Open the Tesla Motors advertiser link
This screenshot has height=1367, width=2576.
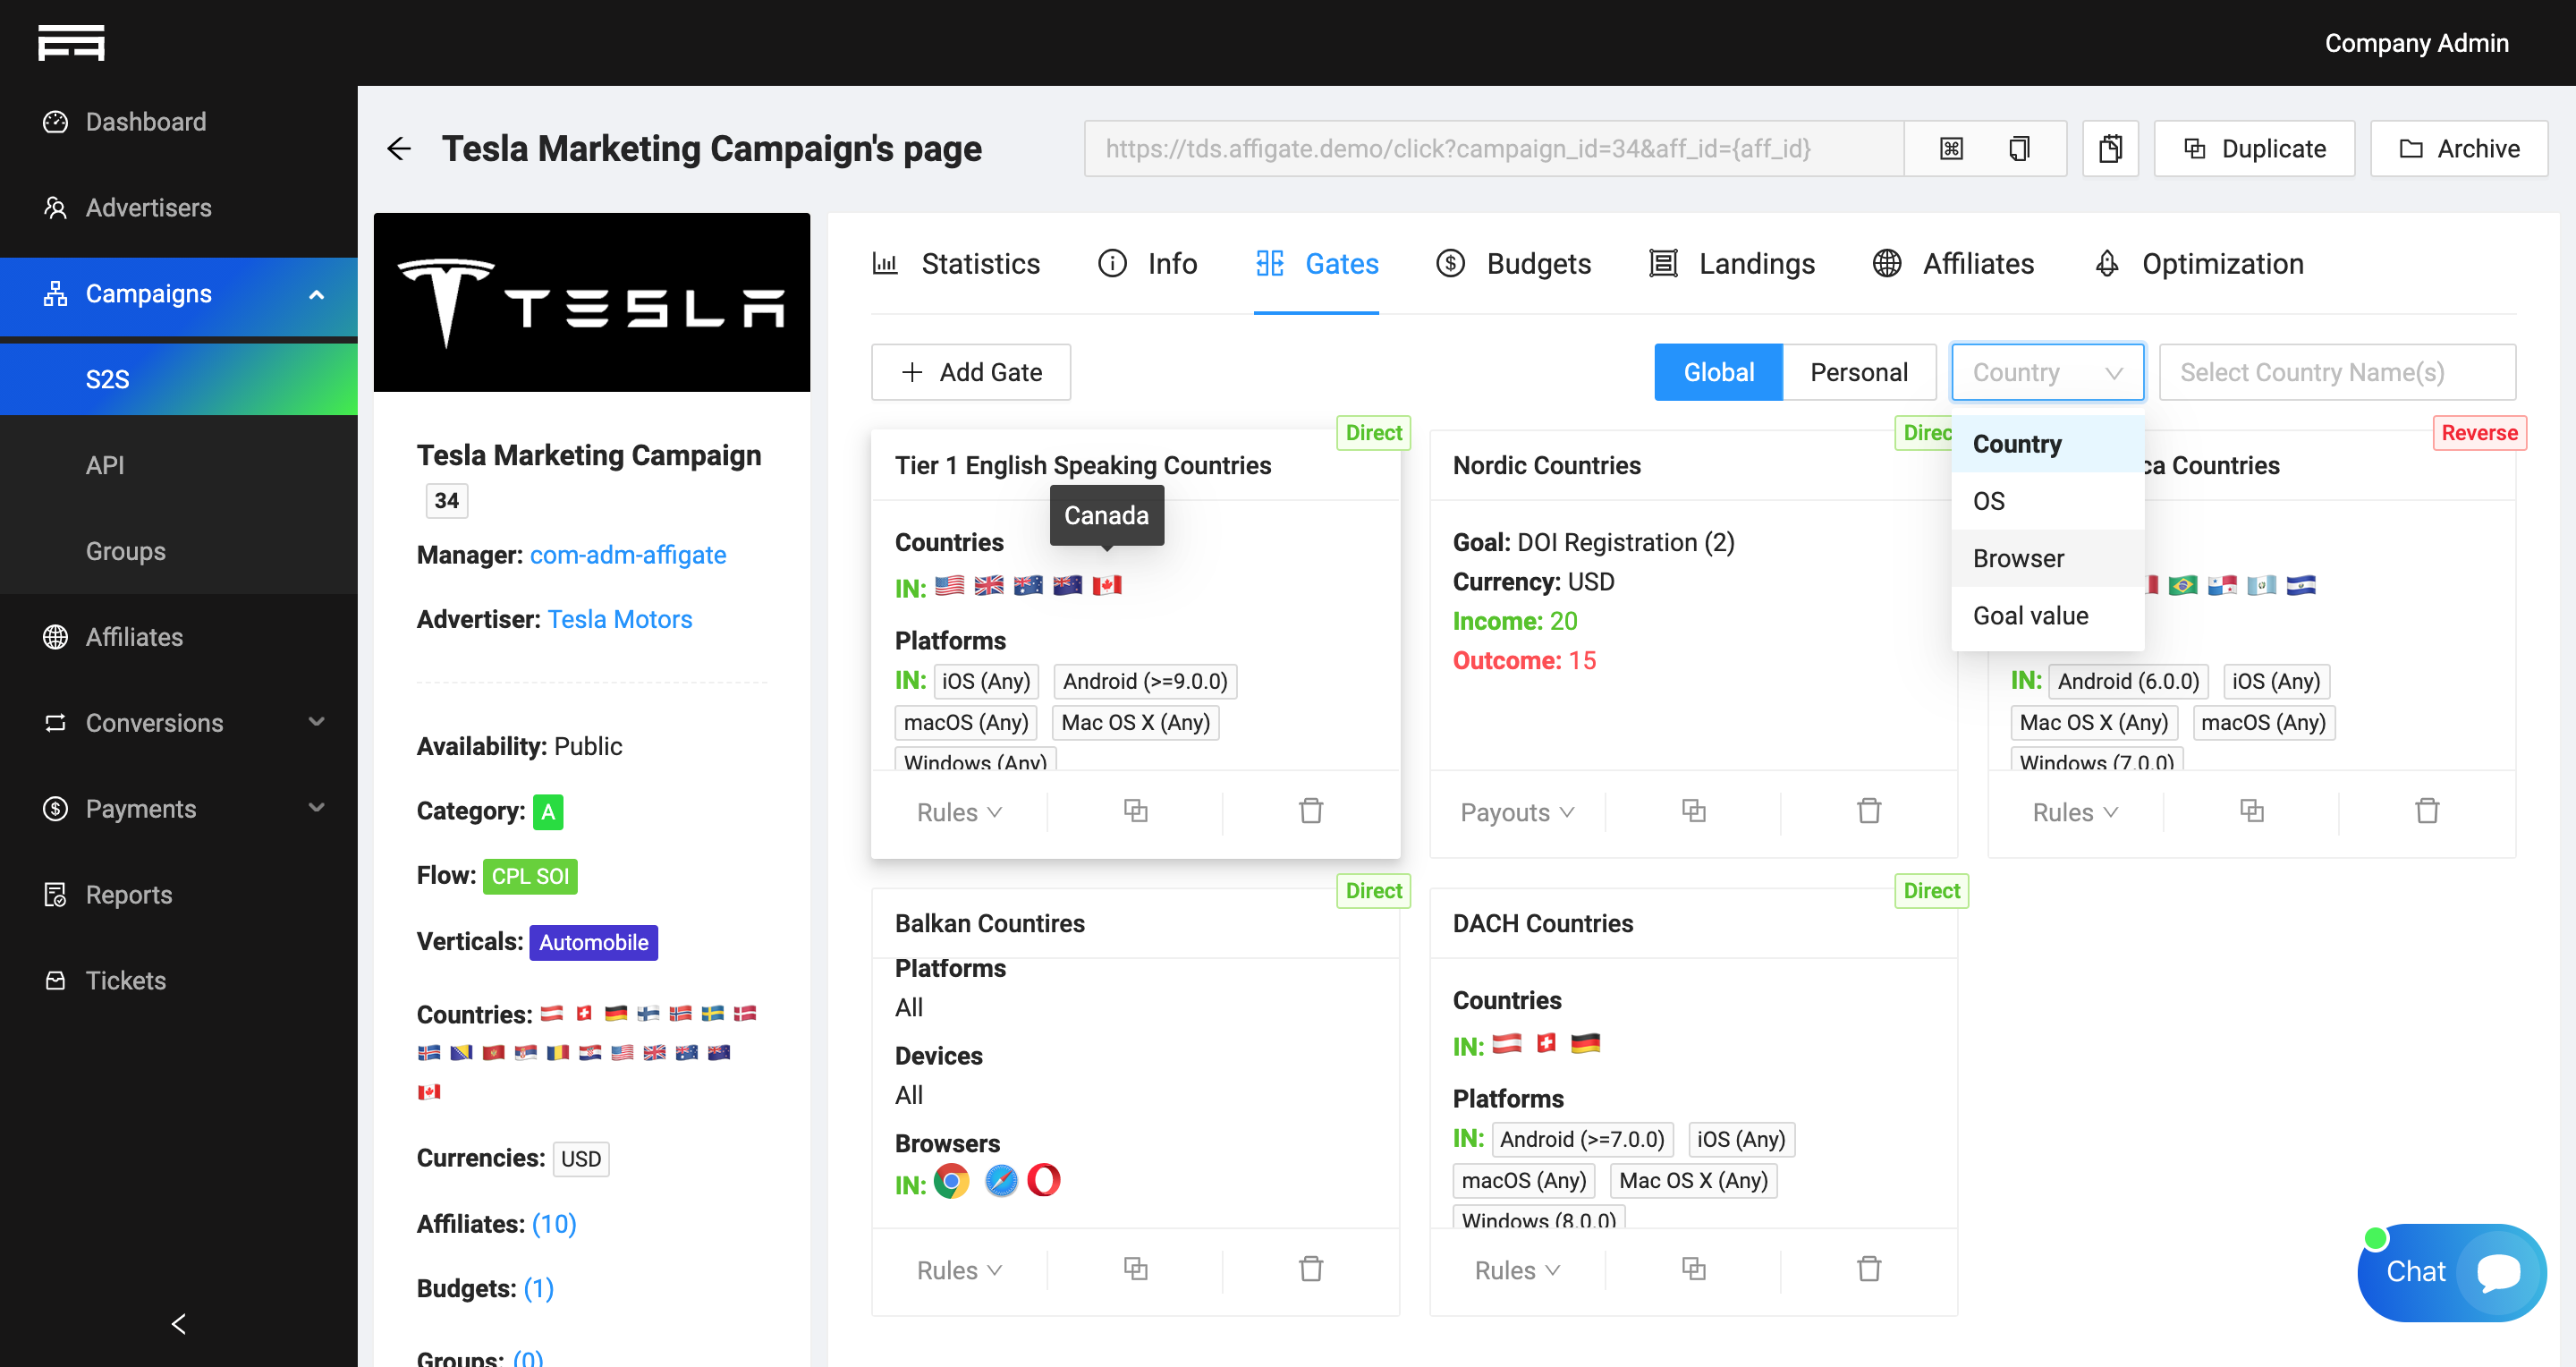click(619, 619)
